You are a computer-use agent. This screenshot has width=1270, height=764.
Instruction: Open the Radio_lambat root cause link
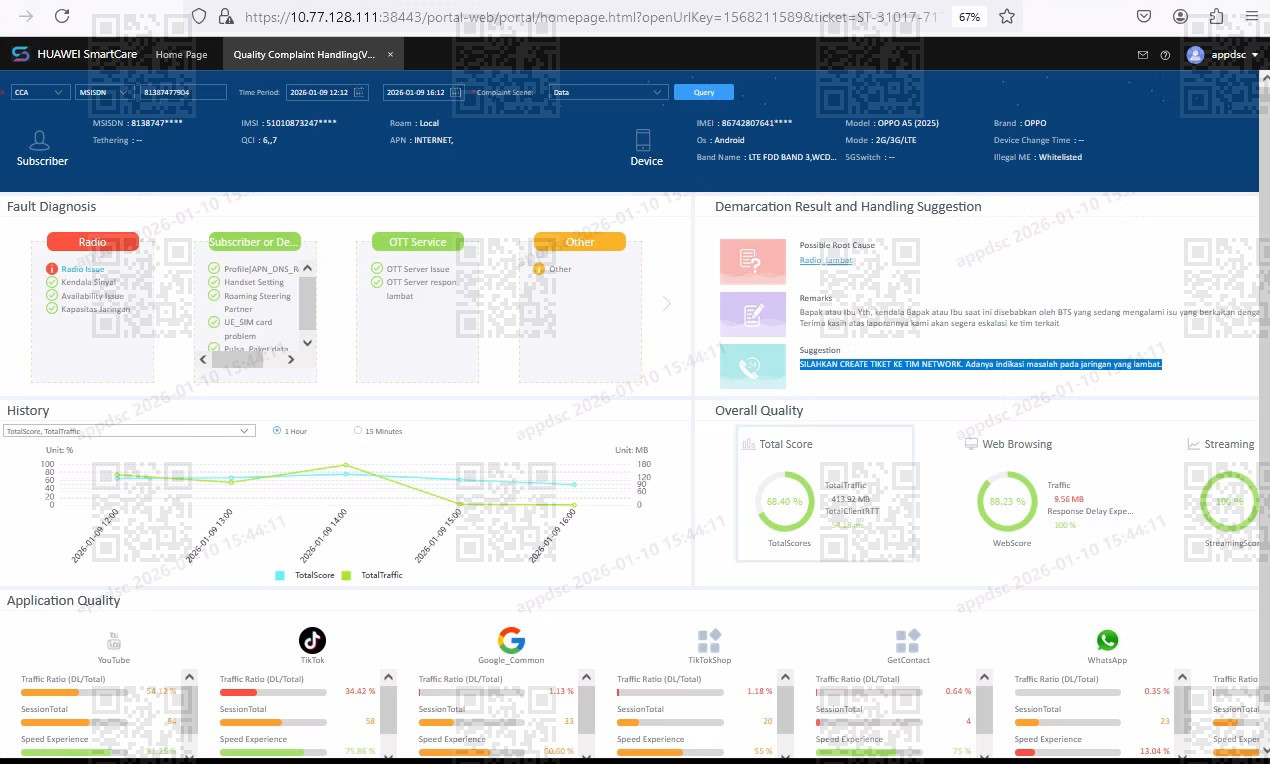[x=826, y=260]
